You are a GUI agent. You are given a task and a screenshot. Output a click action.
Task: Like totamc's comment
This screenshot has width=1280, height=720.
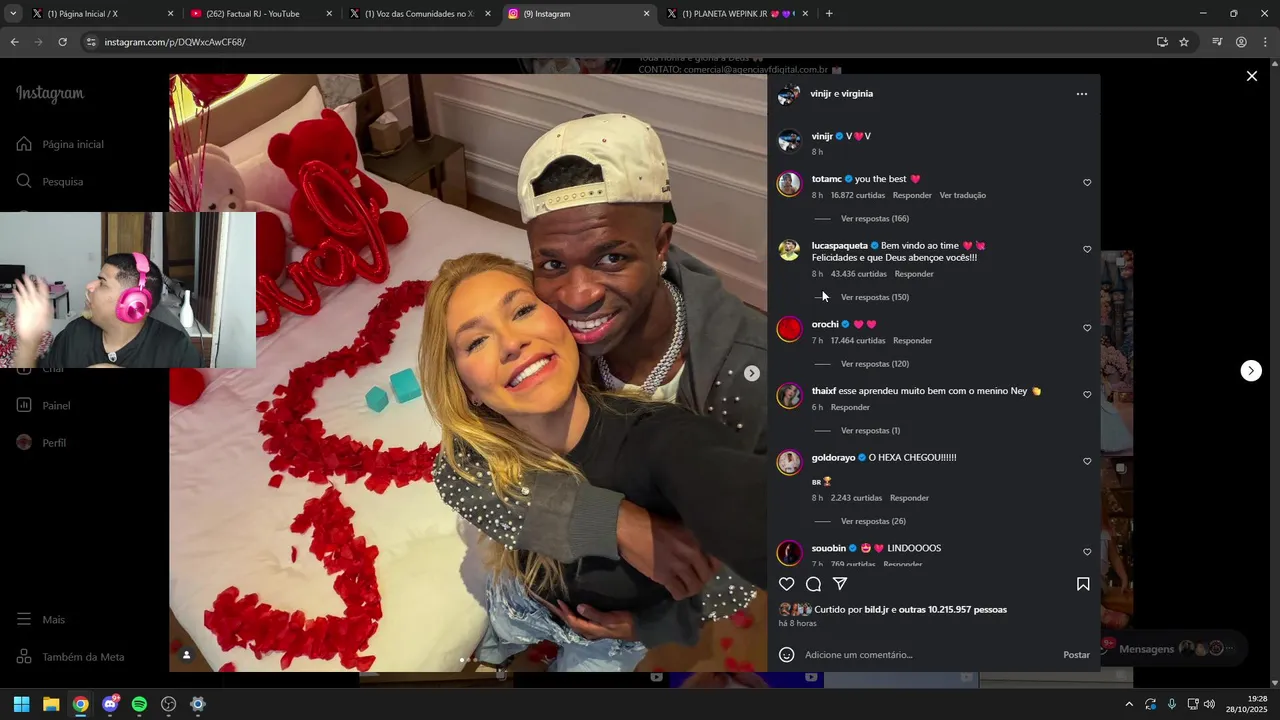1087,183
